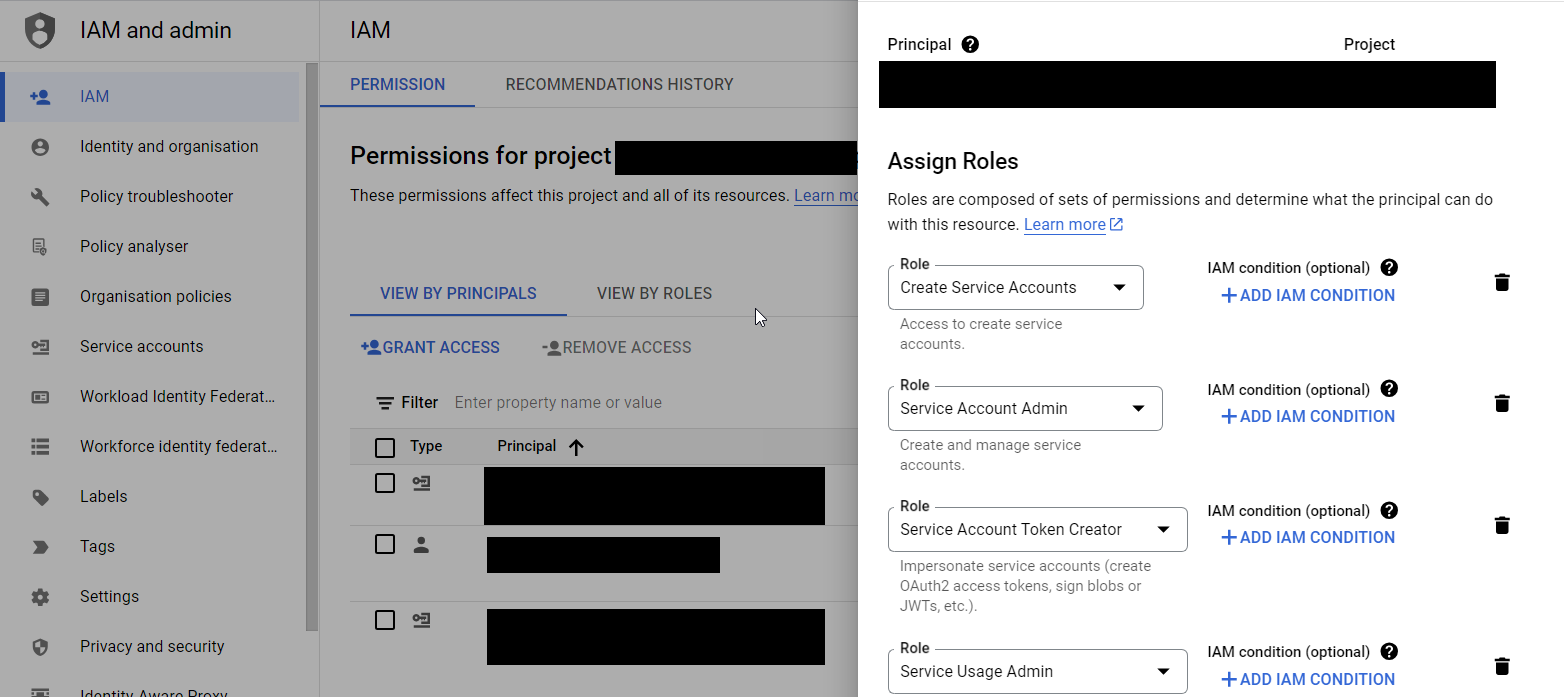Open Settings page in sidebar
1564x697 pixels.
pos(152,597)
